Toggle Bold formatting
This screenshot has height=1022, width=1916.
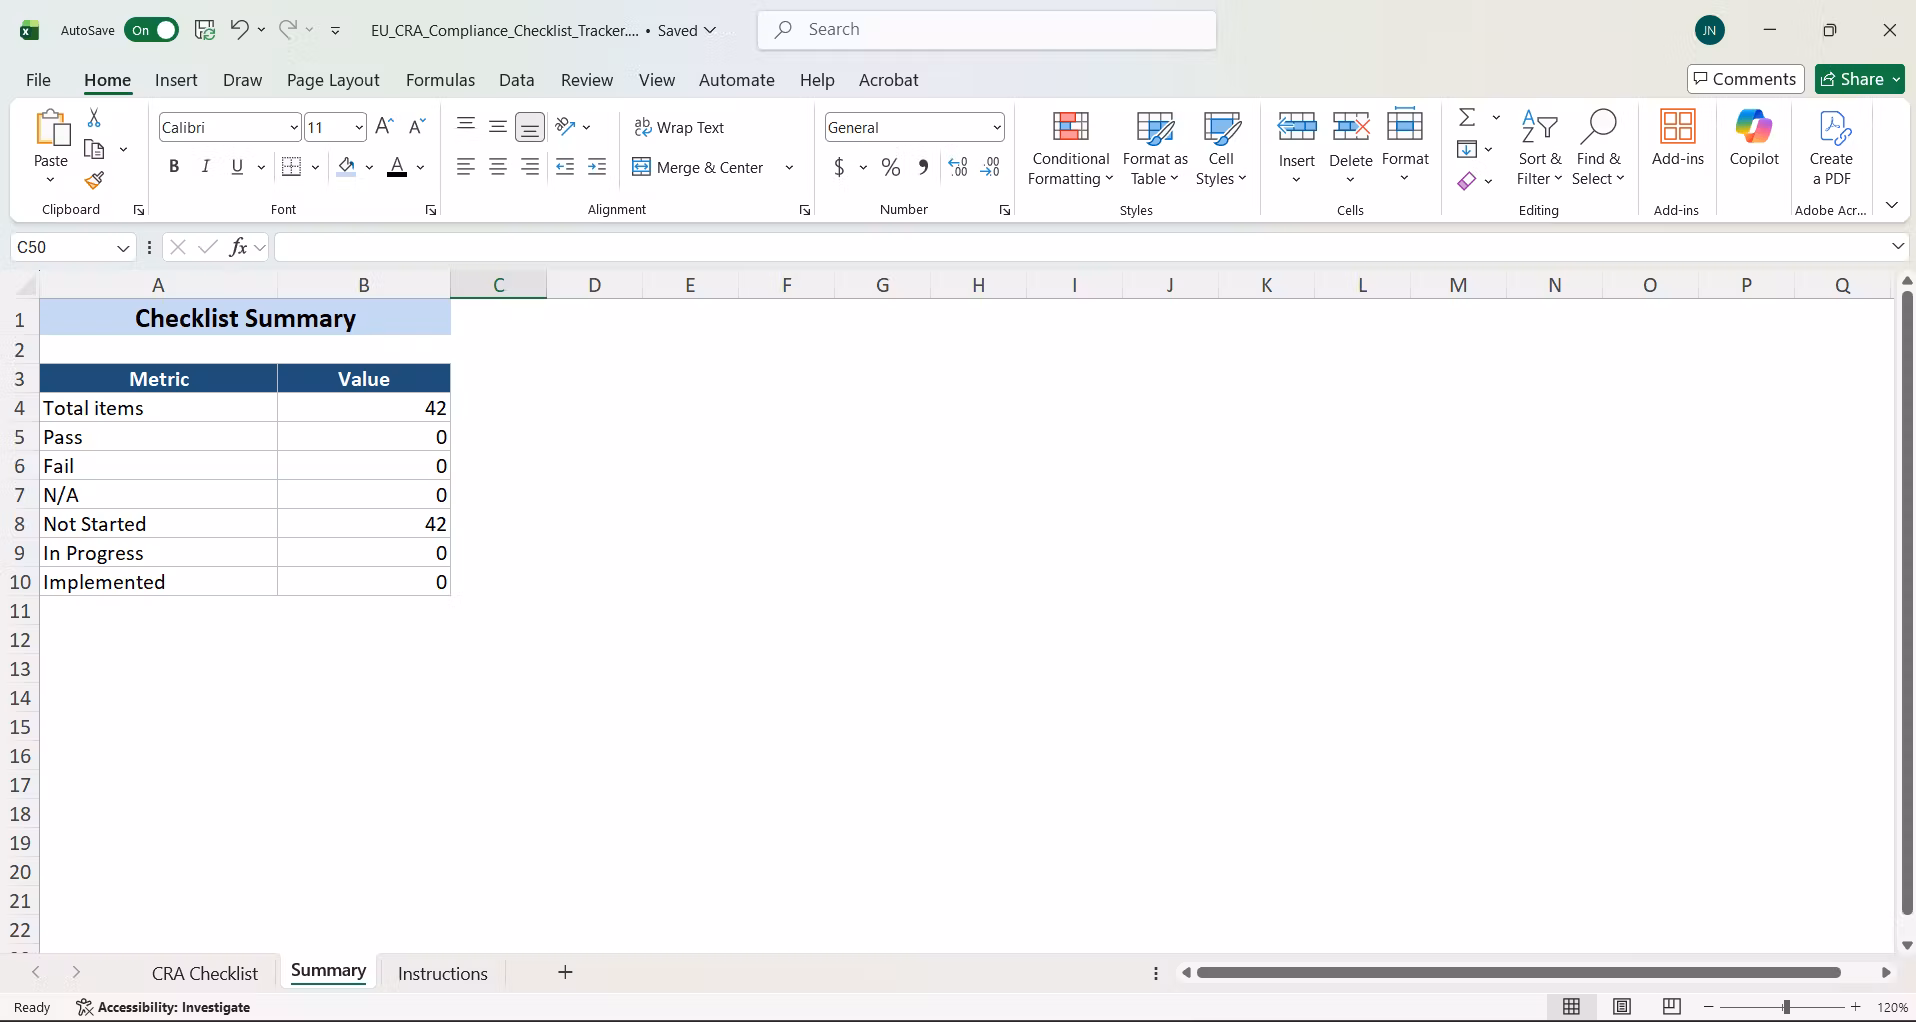coord(174,167)
